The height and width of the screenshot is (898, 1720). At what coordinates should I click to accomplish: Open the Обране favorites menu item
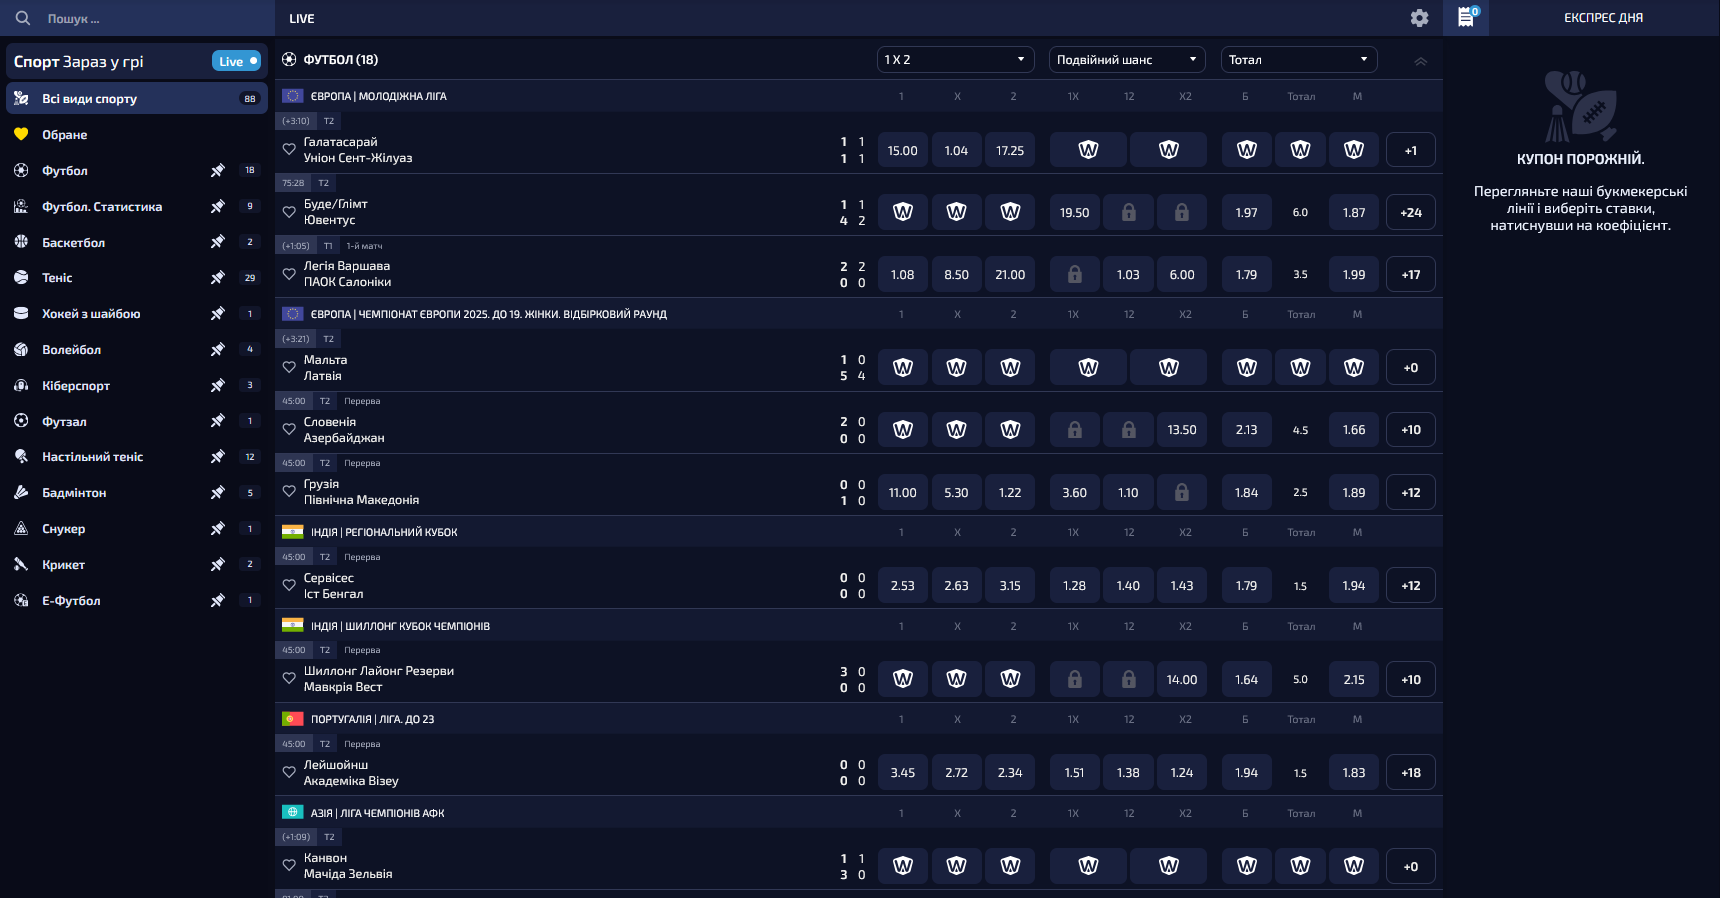click(x=64, y=135)
